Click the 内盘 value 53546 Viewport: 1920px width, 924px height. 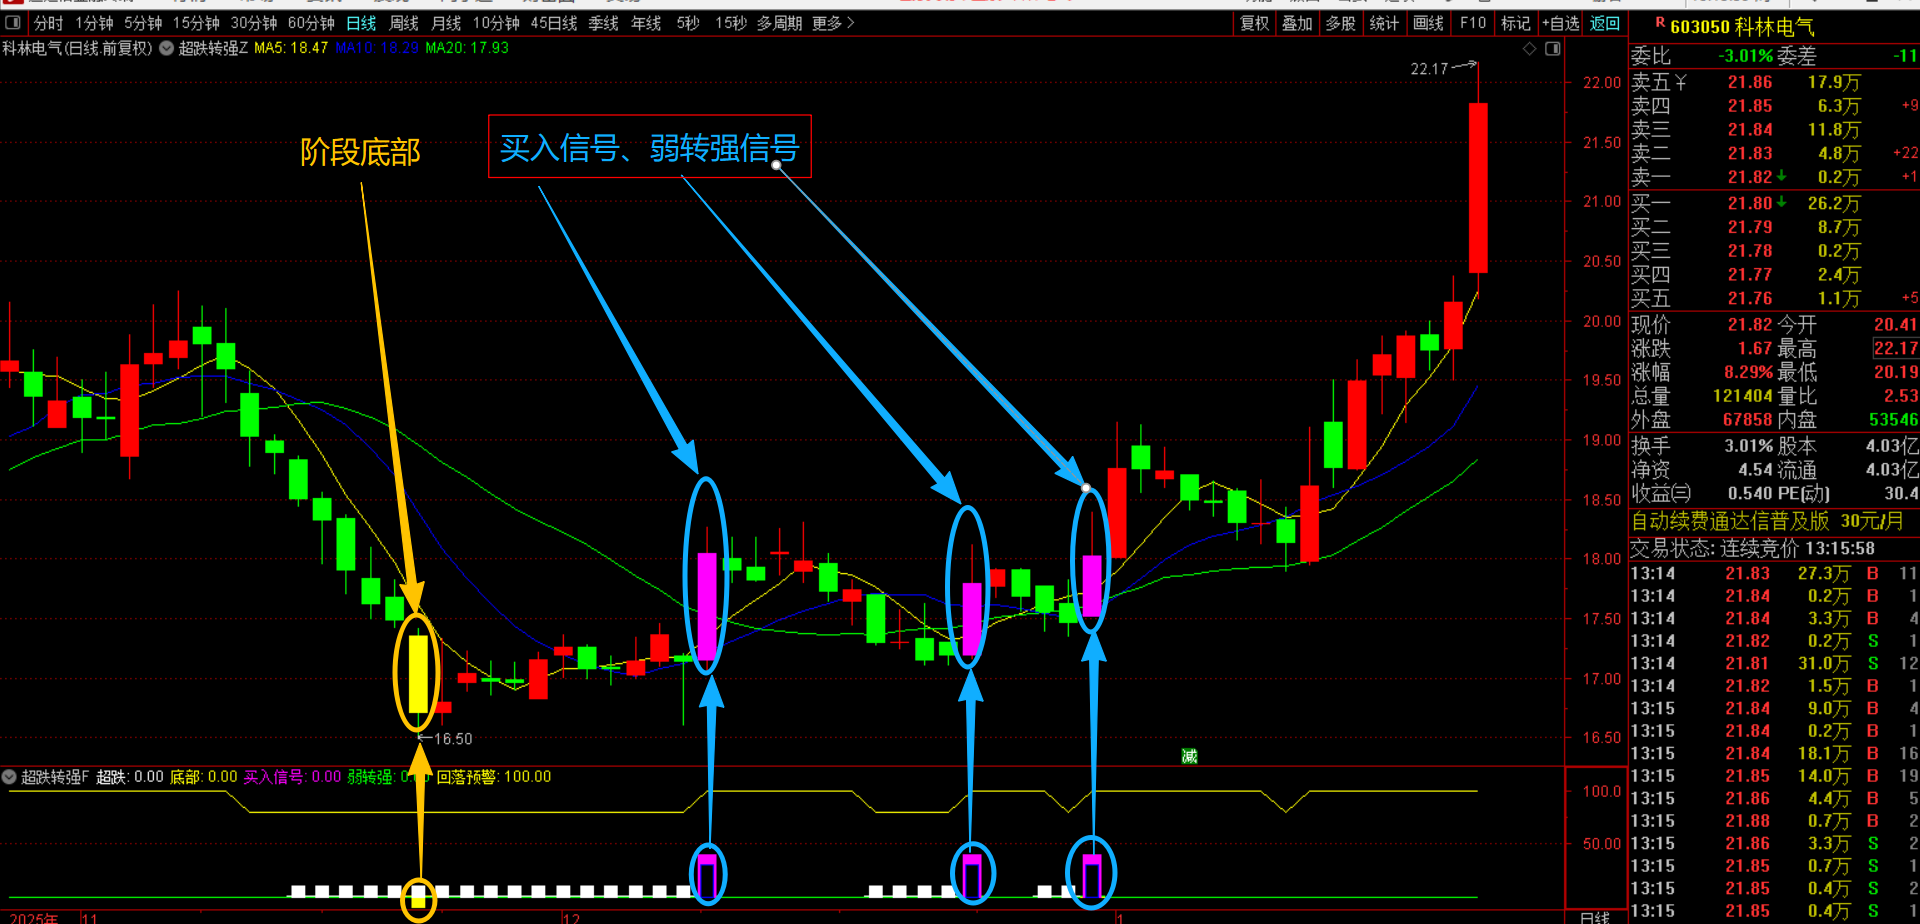[x=1893, y=420]
